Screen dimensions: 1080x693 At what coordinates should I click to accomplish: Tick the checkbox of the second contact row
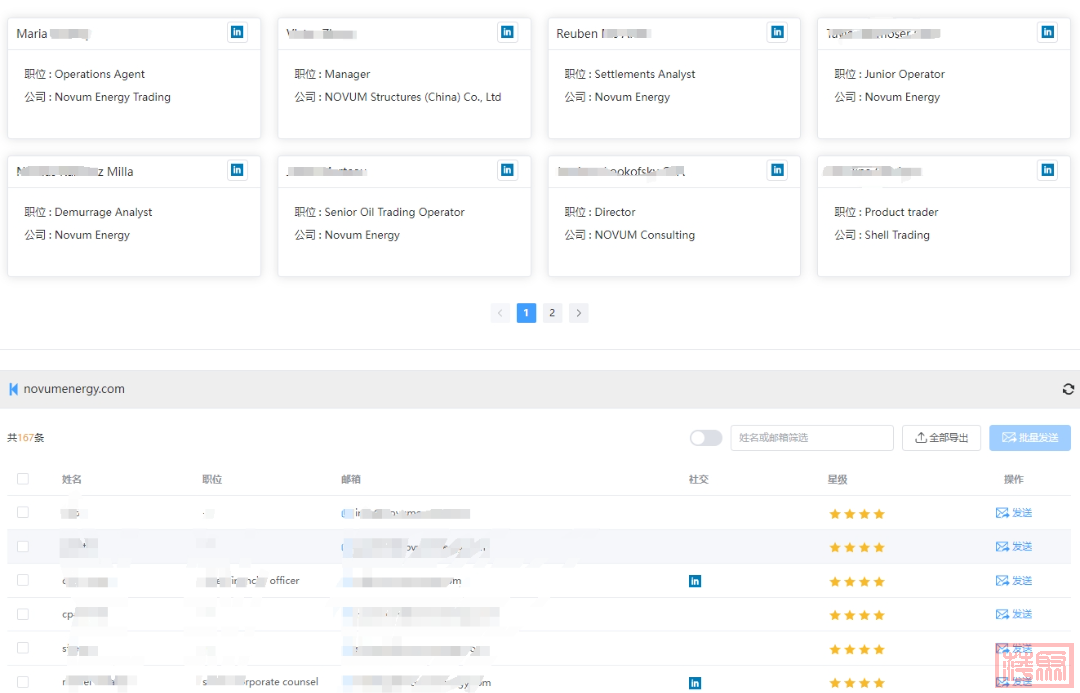23,546
